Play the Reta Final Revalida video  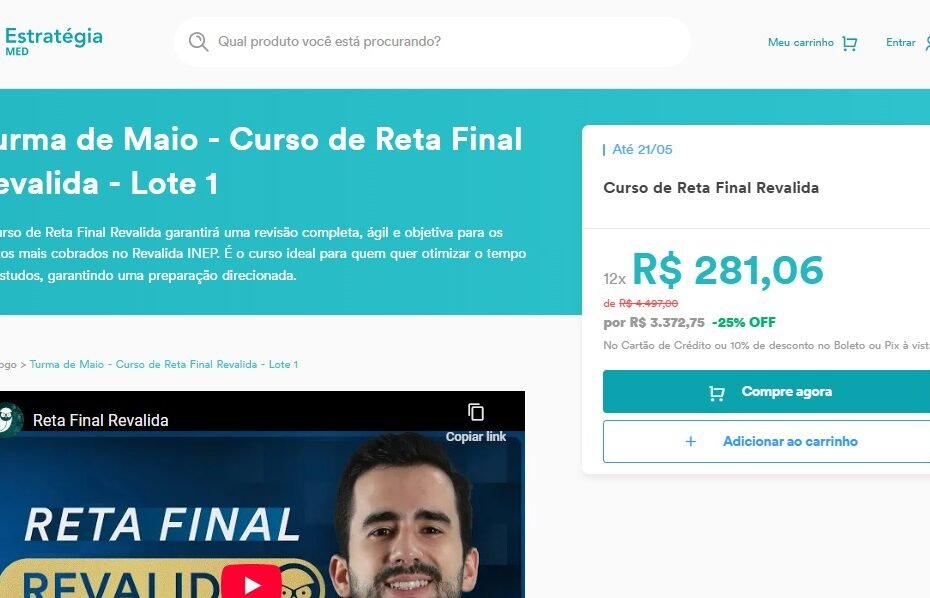click(x=251, y=584)
